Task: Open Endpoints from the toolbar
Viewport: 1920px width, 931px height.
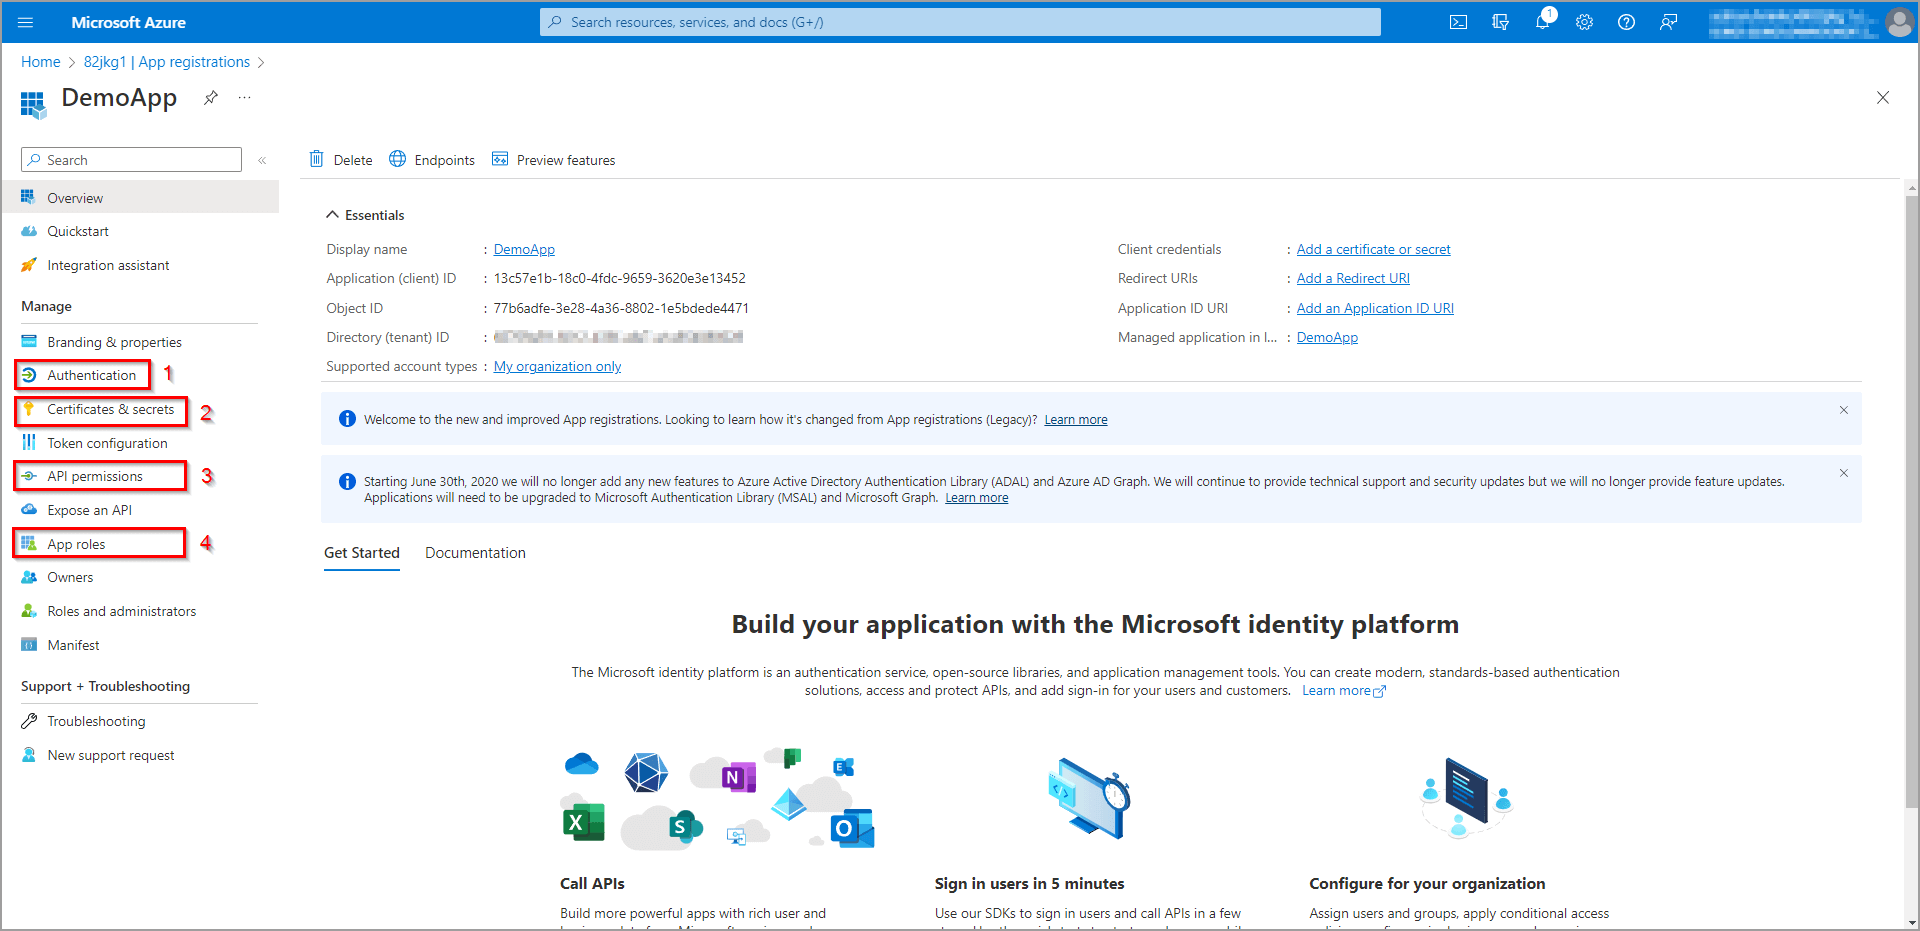Action: point(432,160)
